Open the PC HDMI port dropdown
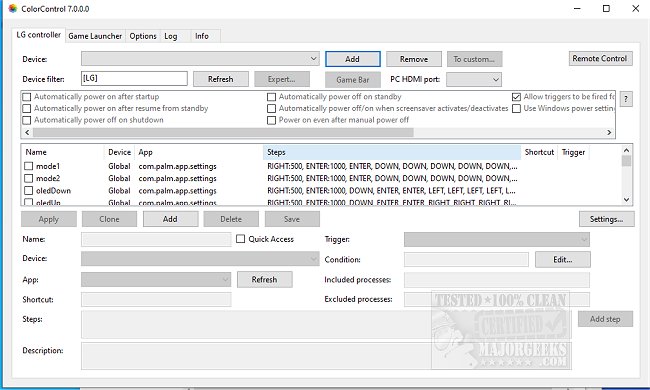Viewport: 650px width, 390px height. click(x=474, y=79)
